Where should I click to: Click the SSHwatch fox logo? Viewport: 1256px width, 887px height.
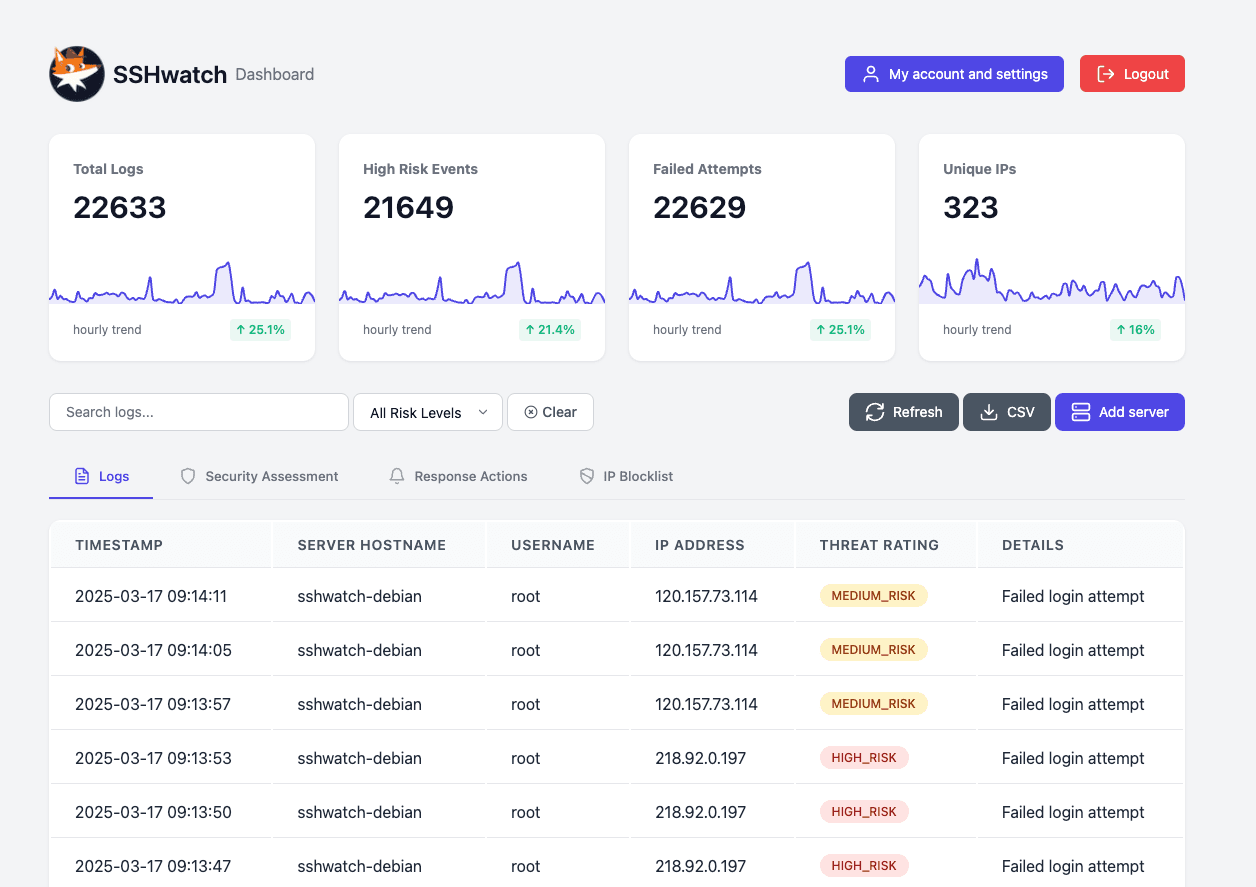point(77,74)
